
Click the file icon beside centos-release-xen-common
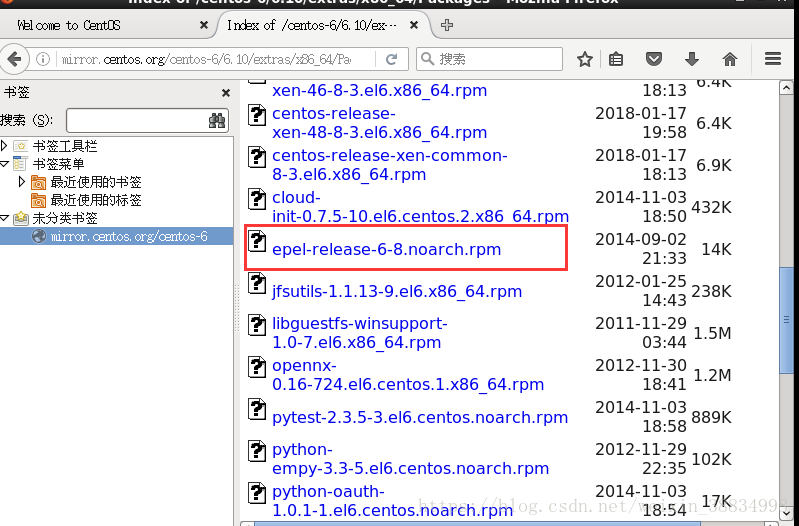257,157
